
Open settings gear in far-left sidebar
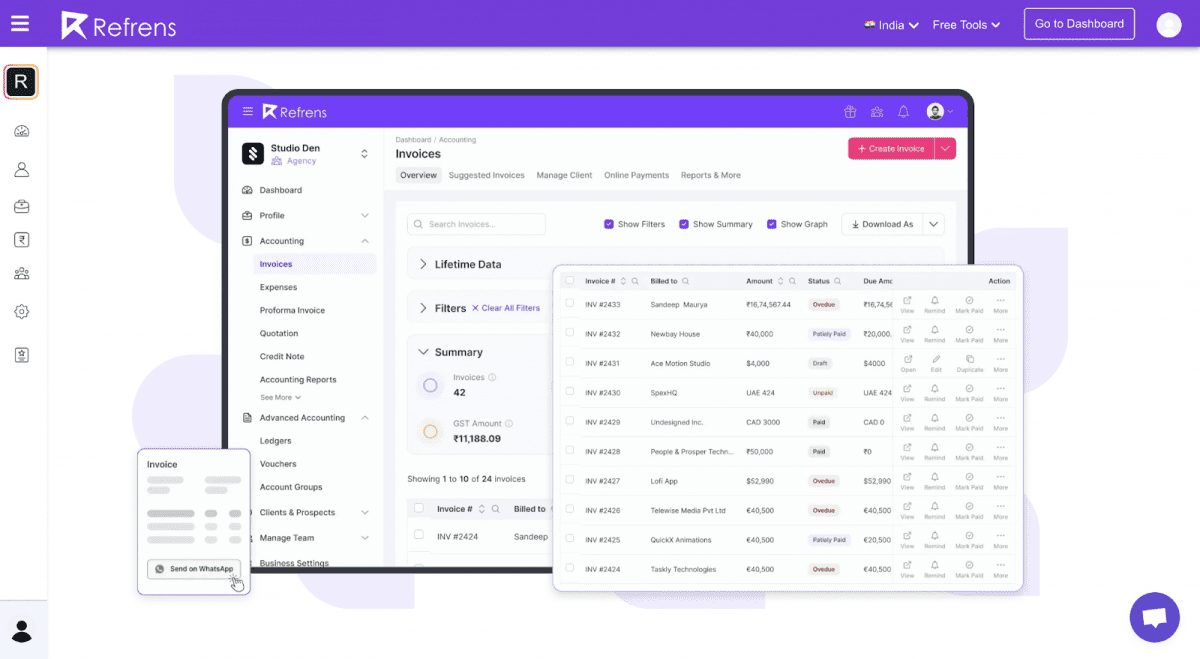[20, 311]
